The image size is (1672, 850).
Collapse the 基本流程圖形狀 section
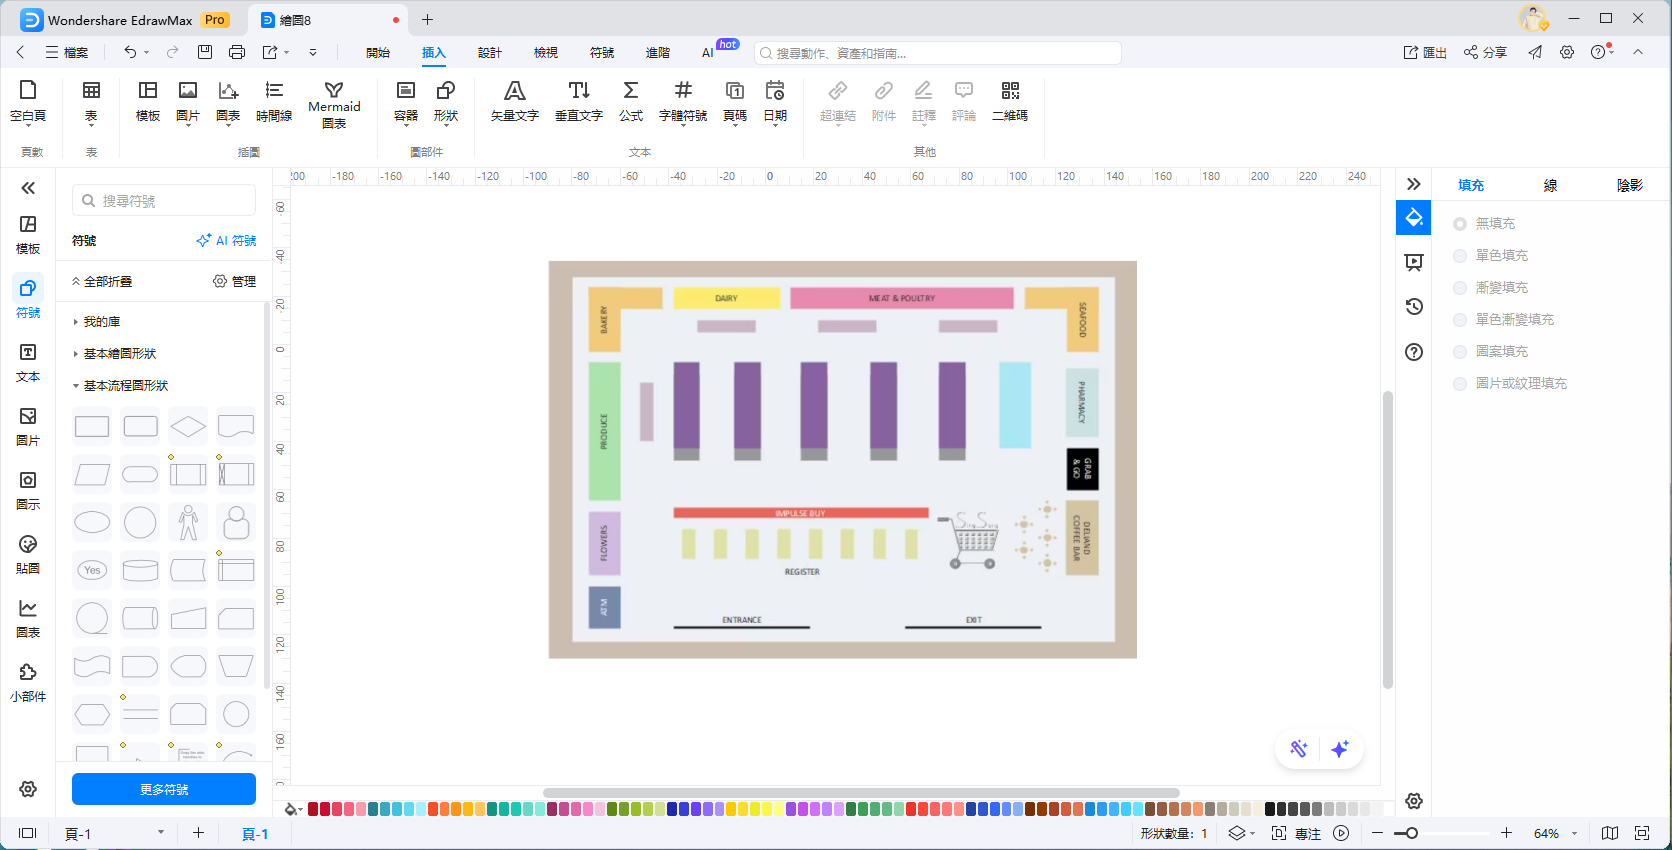[125, 386]
